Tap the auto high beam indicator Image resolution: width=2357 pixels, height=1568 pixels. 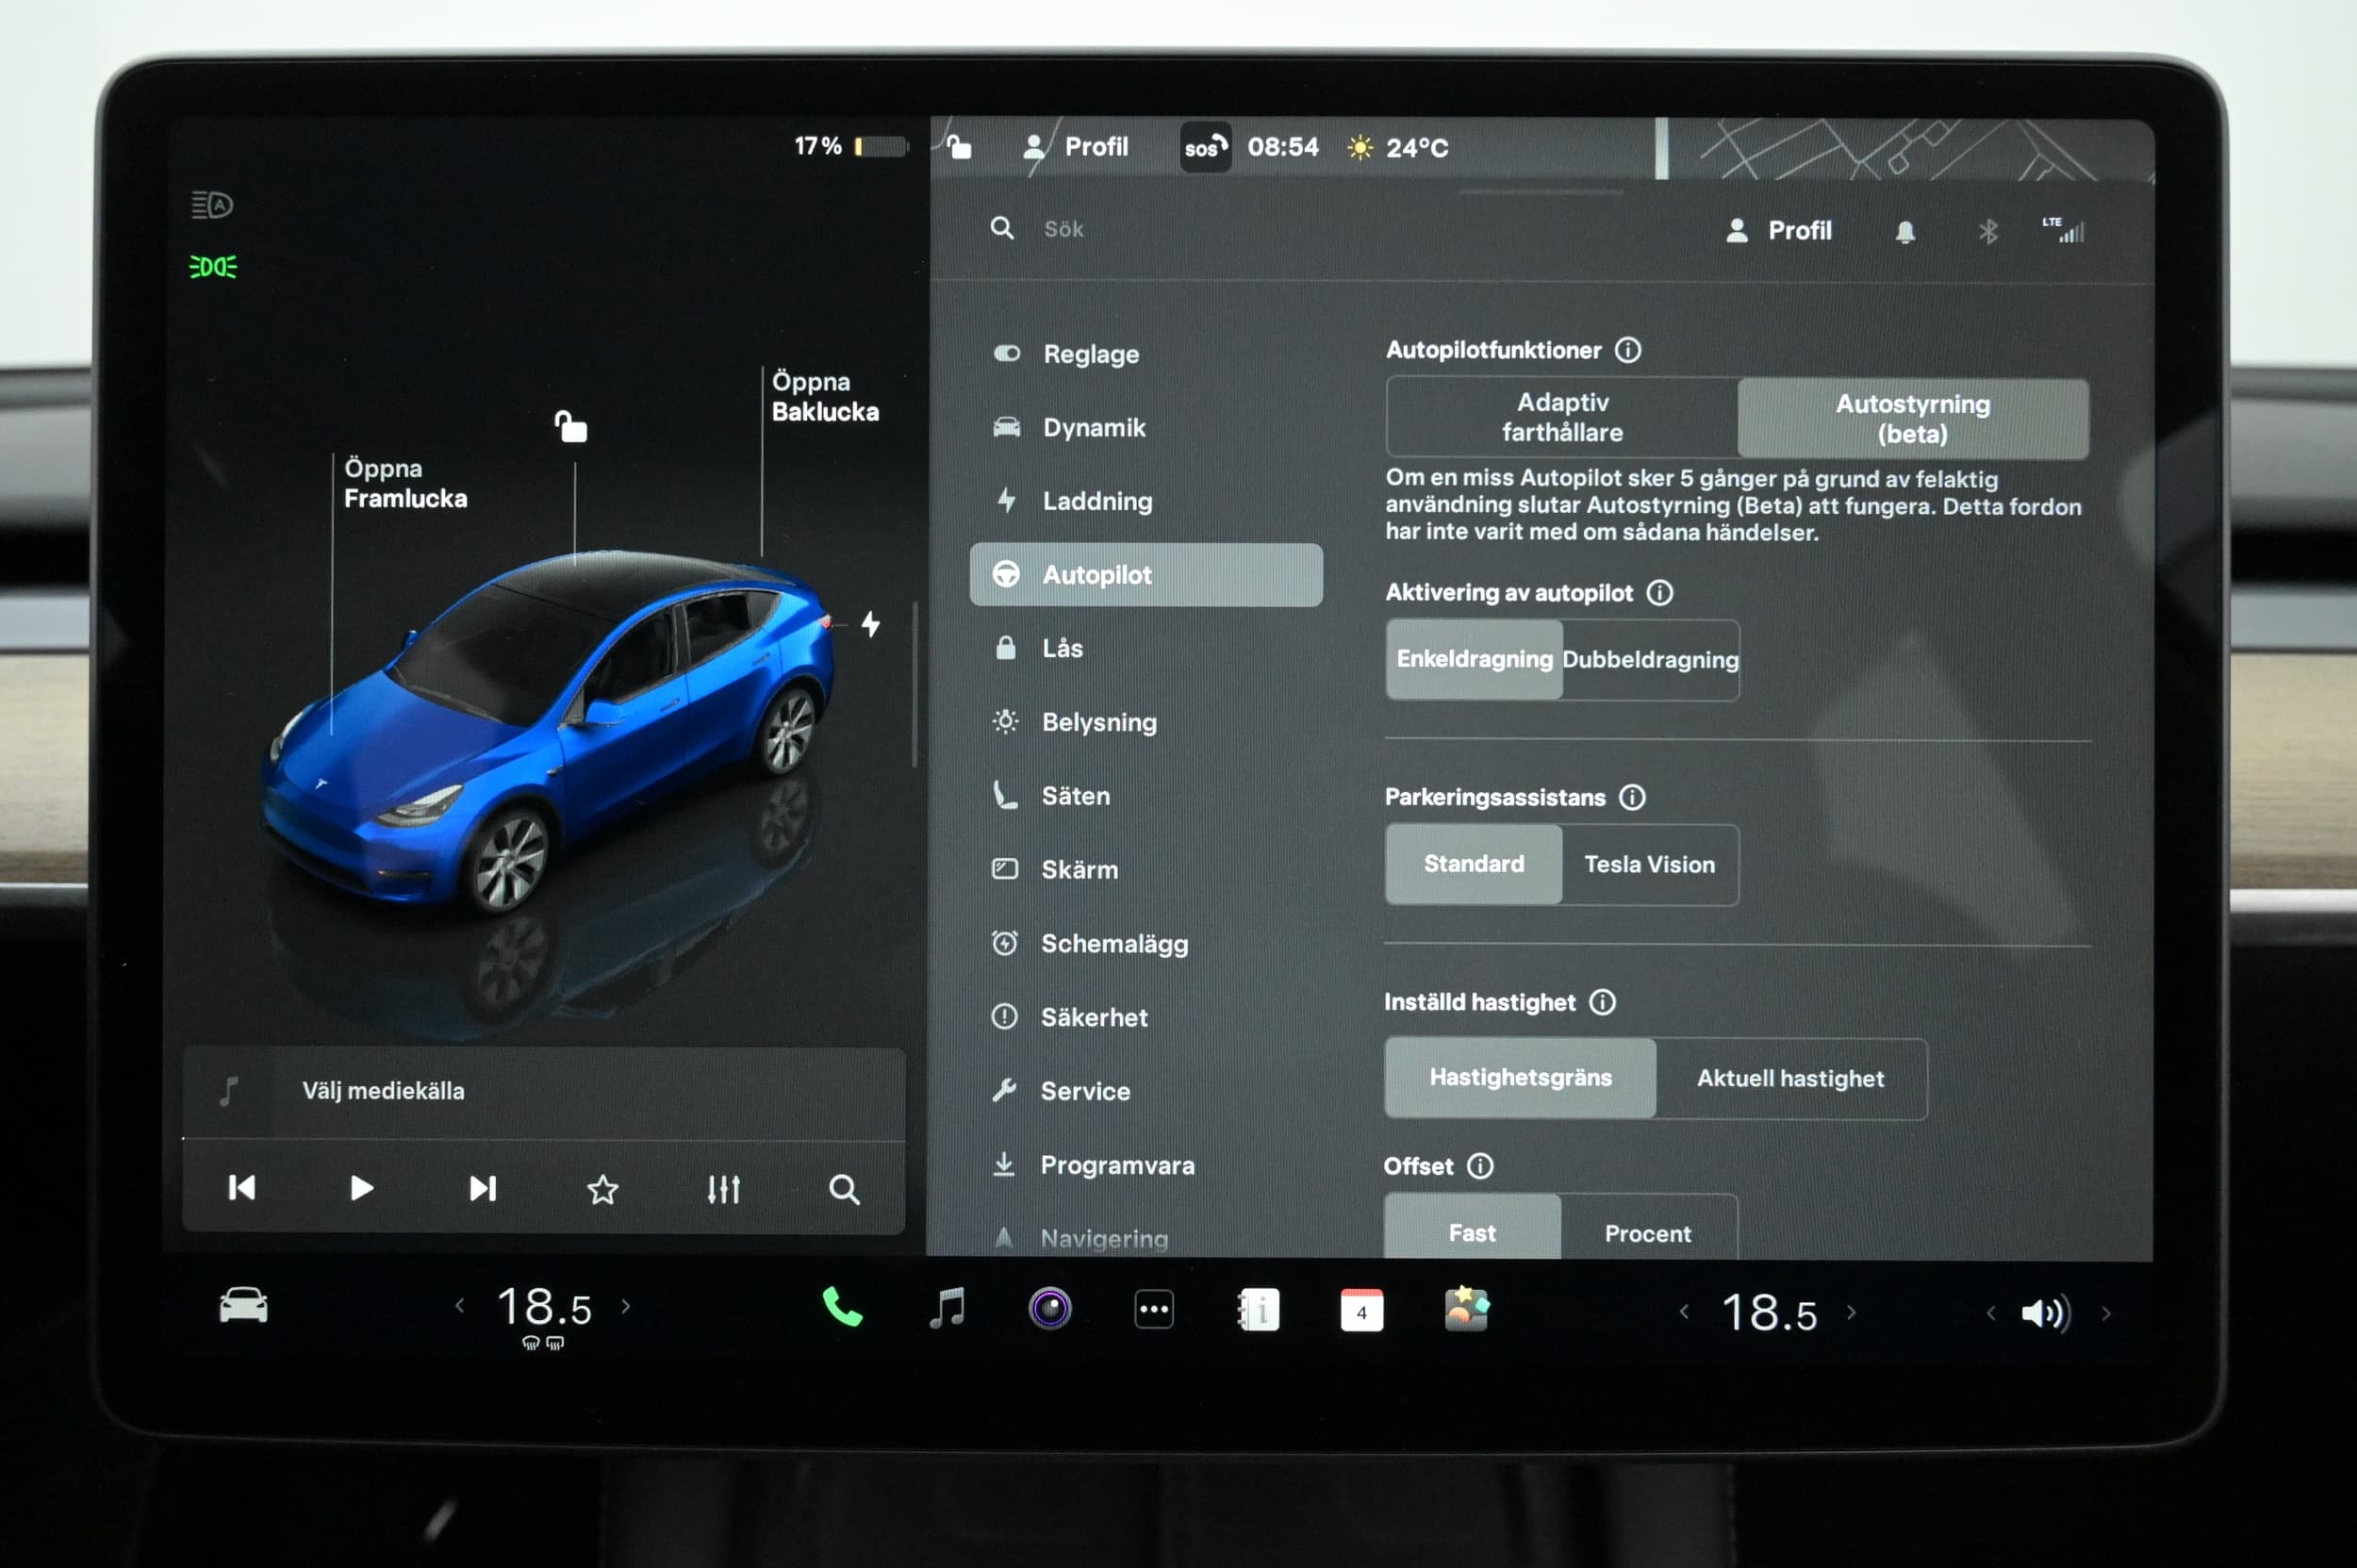point(212,205)
